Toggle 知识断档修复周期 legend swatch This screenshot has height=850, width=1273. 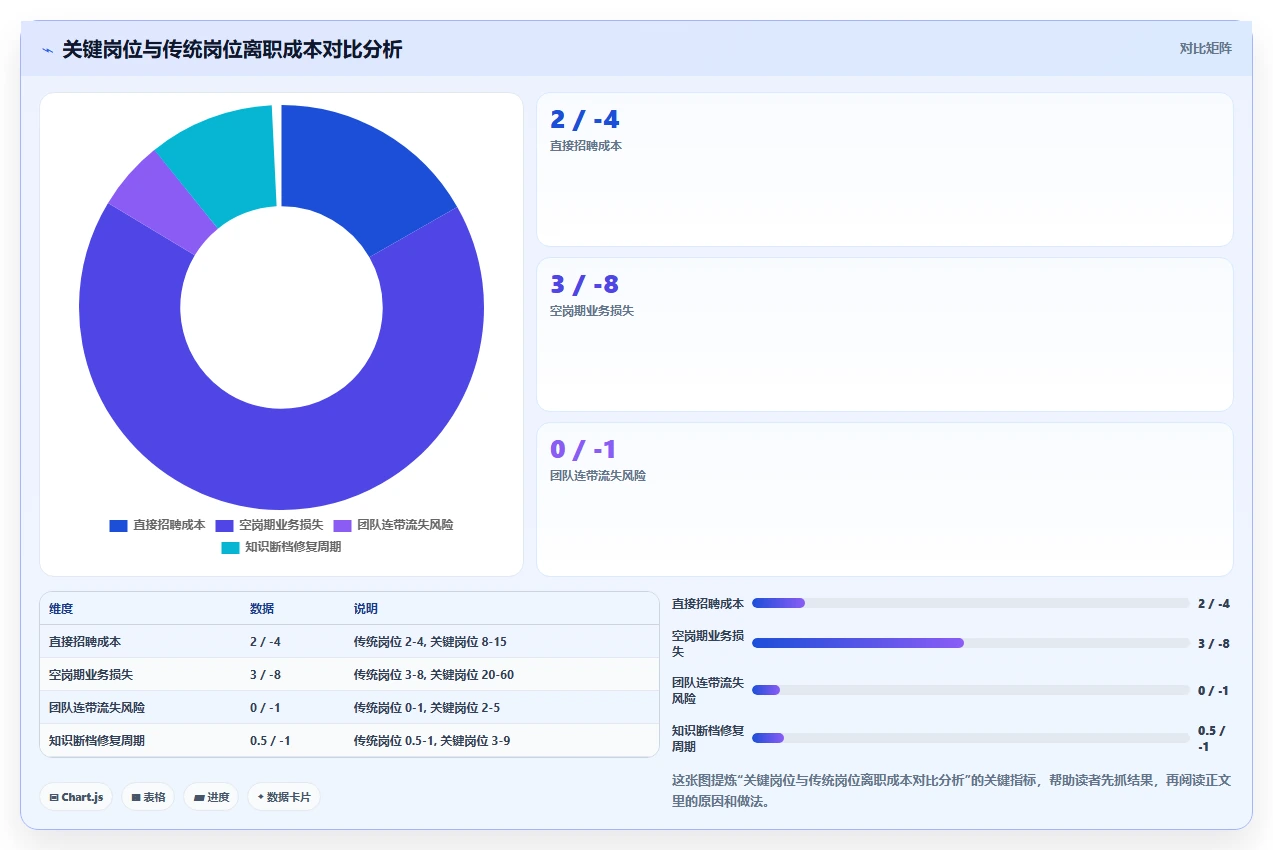[230, 547]
